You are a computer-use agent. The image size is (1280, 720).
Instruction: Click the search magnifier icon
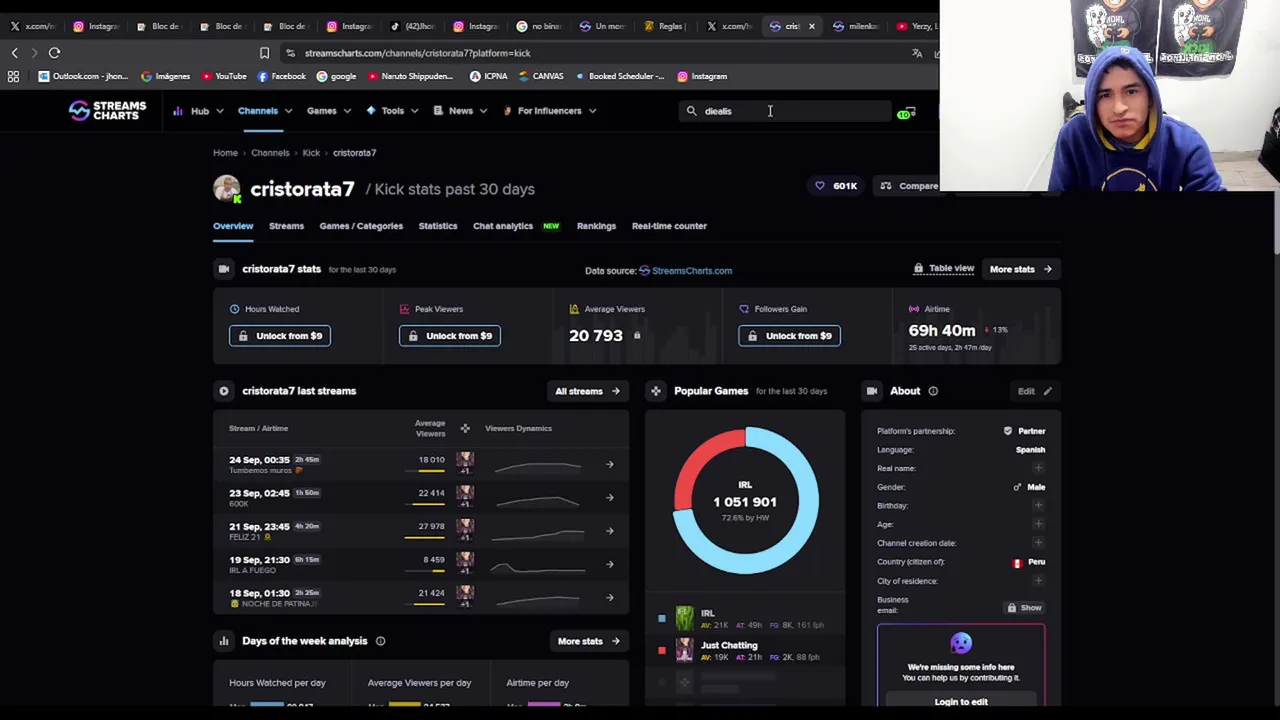pos(691,111)
